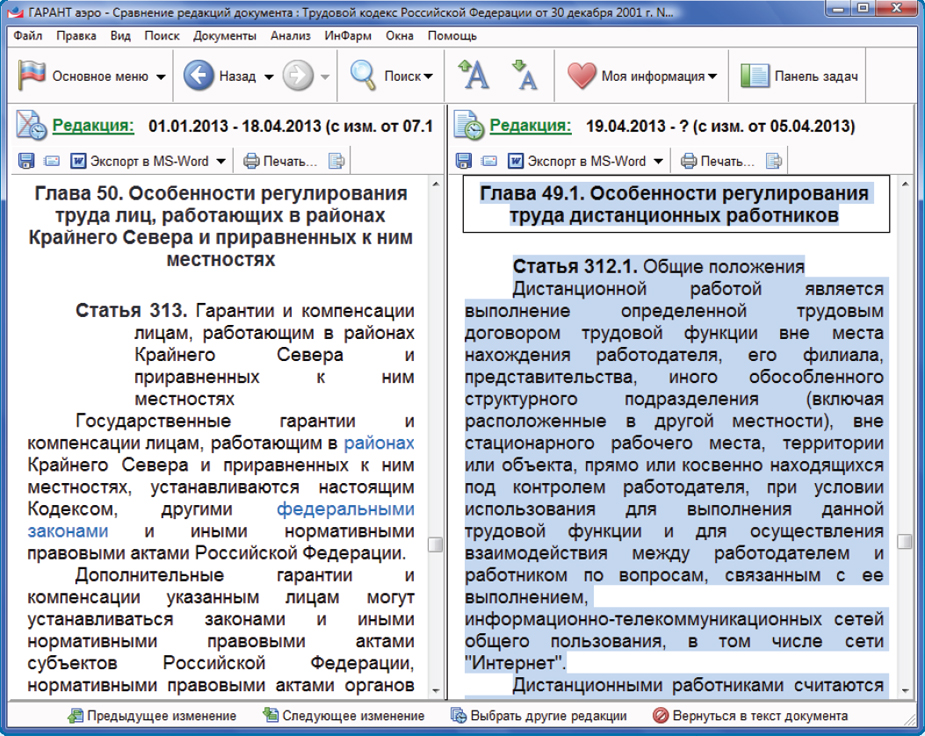The image size is (925, 736).
Task: Expand the Back history dropdown arrow
Action: pyautogui.click(x=269, y=77)
